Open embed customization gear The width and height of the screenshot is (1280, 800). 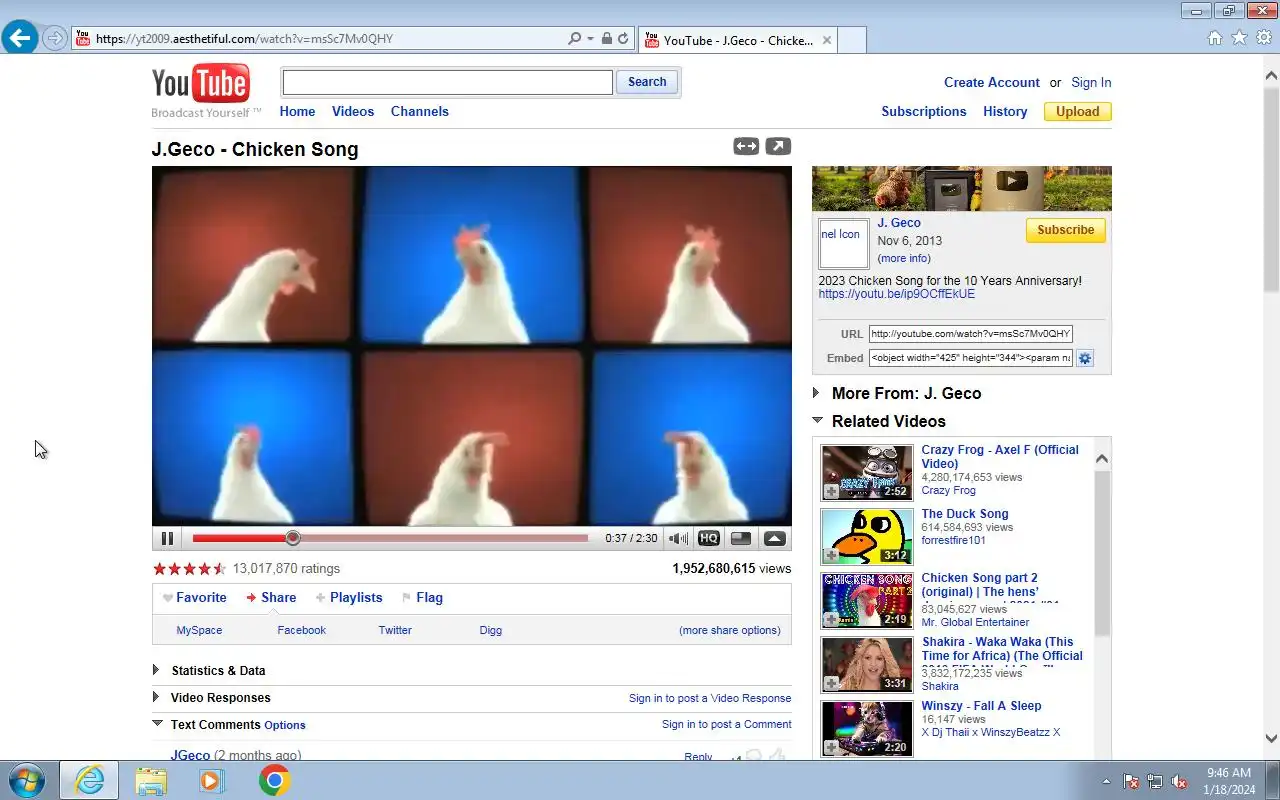[1084, 358]
